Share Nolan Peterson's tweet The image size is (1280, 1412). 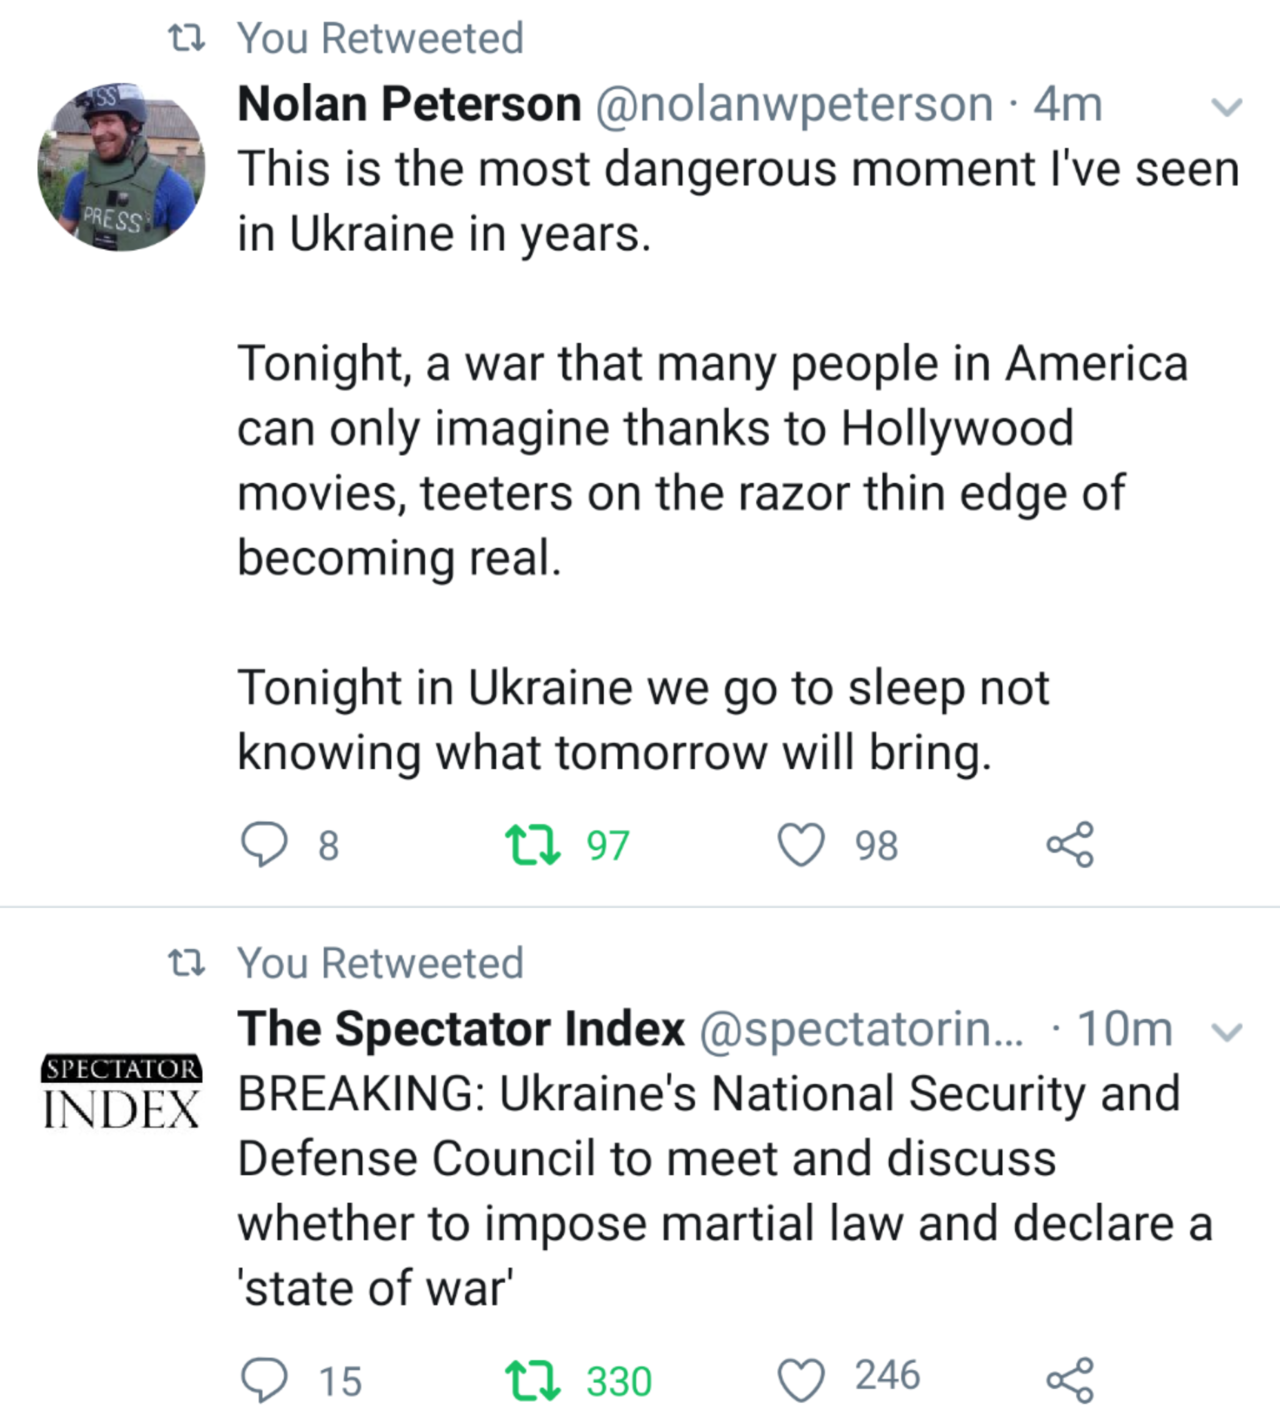(1069, 845)
